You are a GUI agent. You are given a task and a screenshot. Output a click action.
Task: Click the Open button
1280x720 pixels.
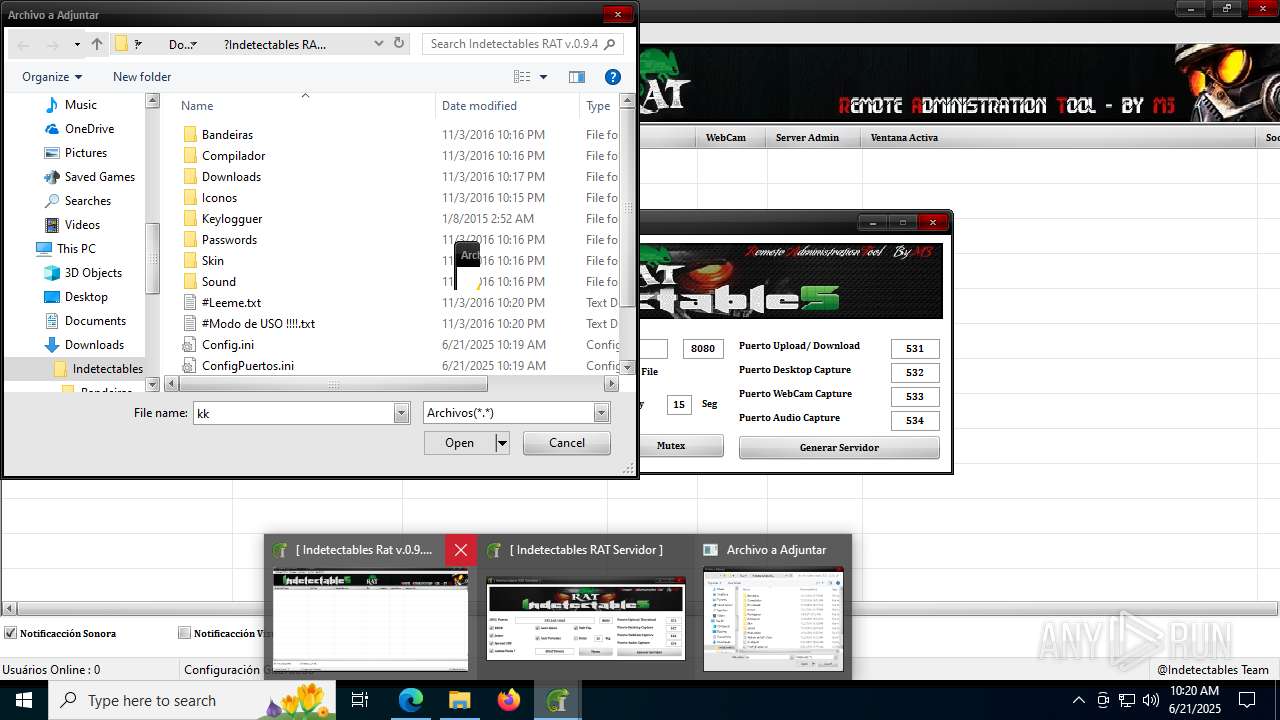pyautogui.click(x=460, y=443)
